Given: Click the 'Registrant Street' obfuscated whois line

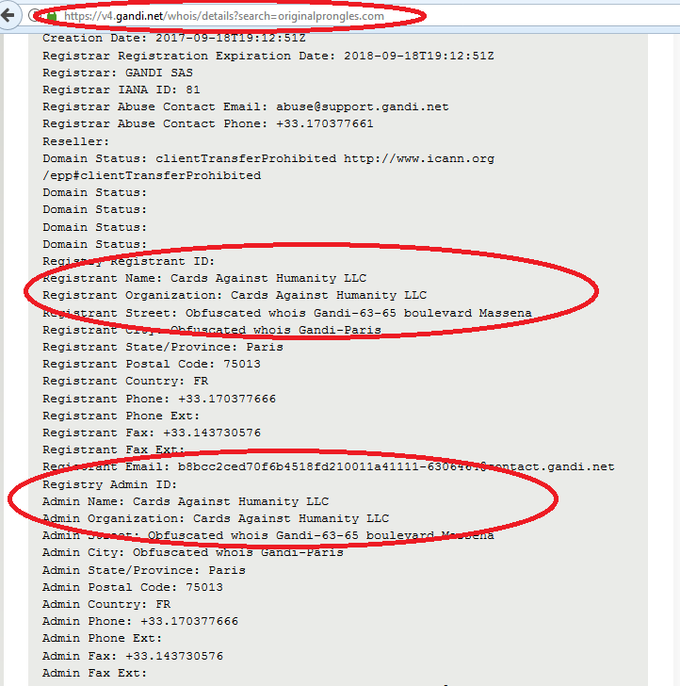Looking at the screenshot, I should click(x=287, y=313).
